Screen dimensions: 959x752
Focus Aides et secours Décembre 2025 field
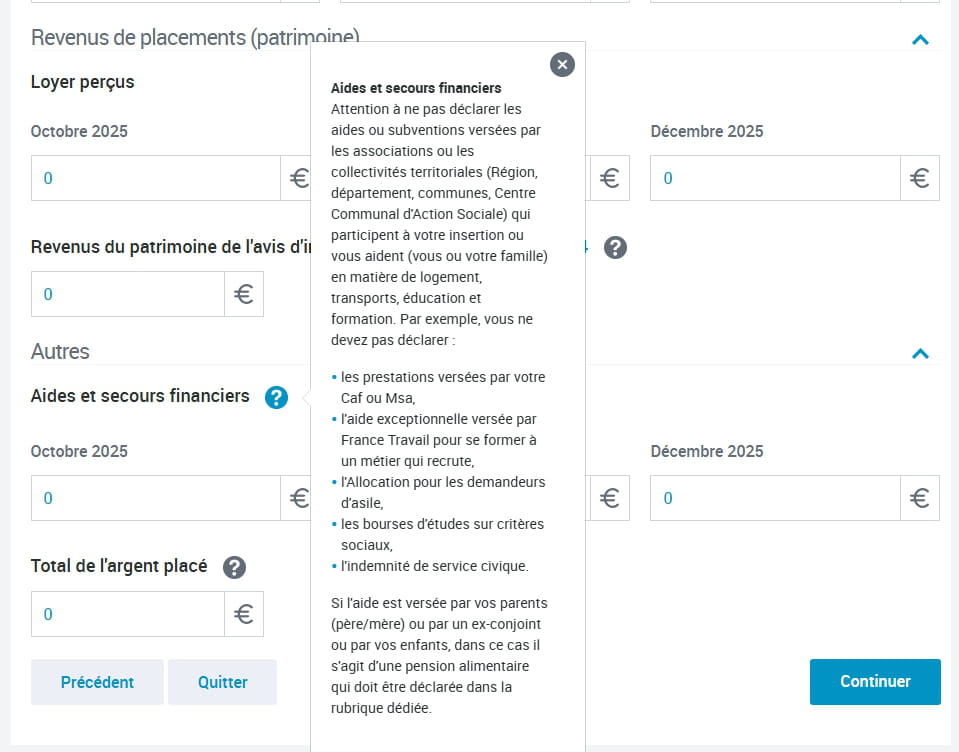click(x=775, y=498)
